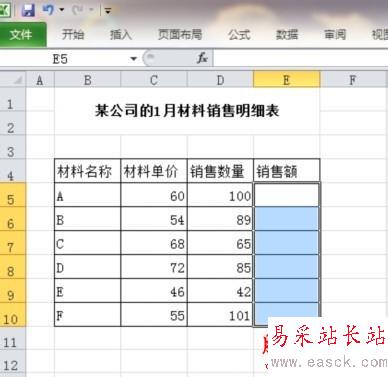Click unit price cell 68
The height and width of the screenshot is (377, 388).
(x=154, y=243)
